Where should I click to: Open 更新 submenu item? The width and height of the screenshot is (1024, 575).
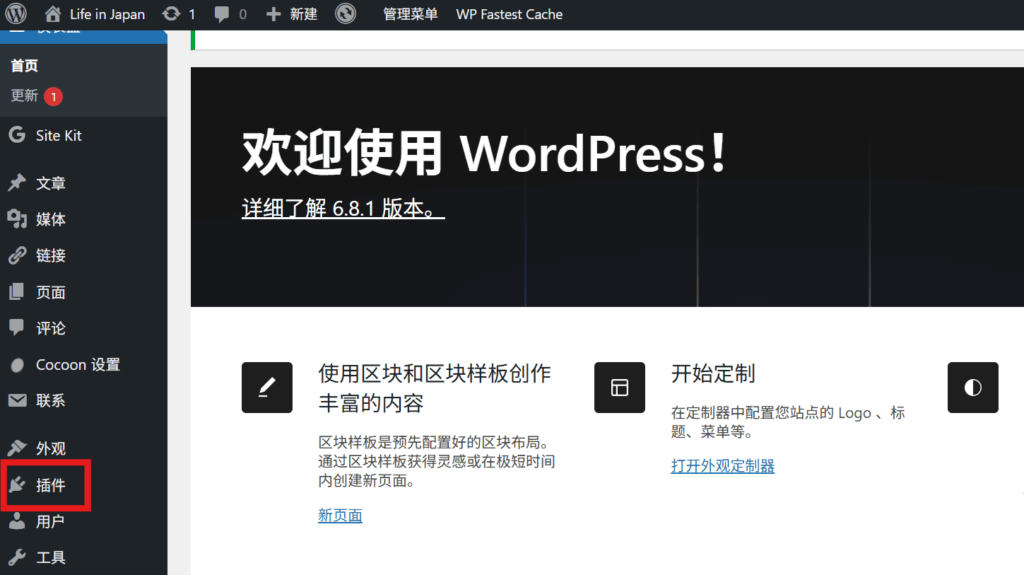24,95
